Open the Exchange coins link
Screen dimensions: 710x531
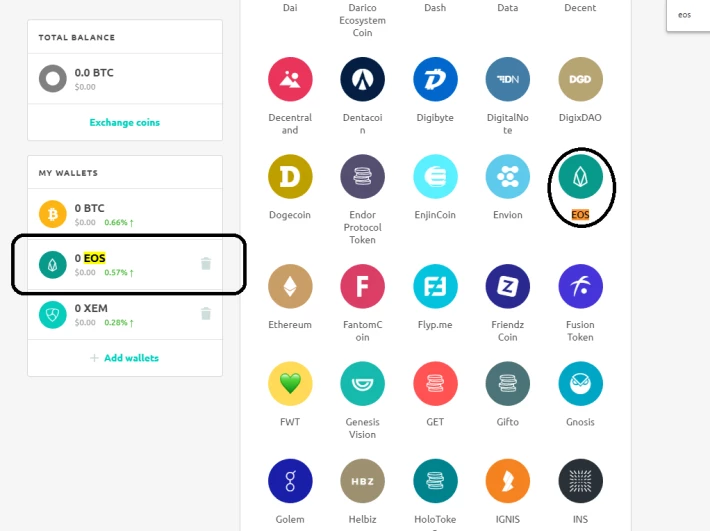pyautogui.click(x=125, y=122)
